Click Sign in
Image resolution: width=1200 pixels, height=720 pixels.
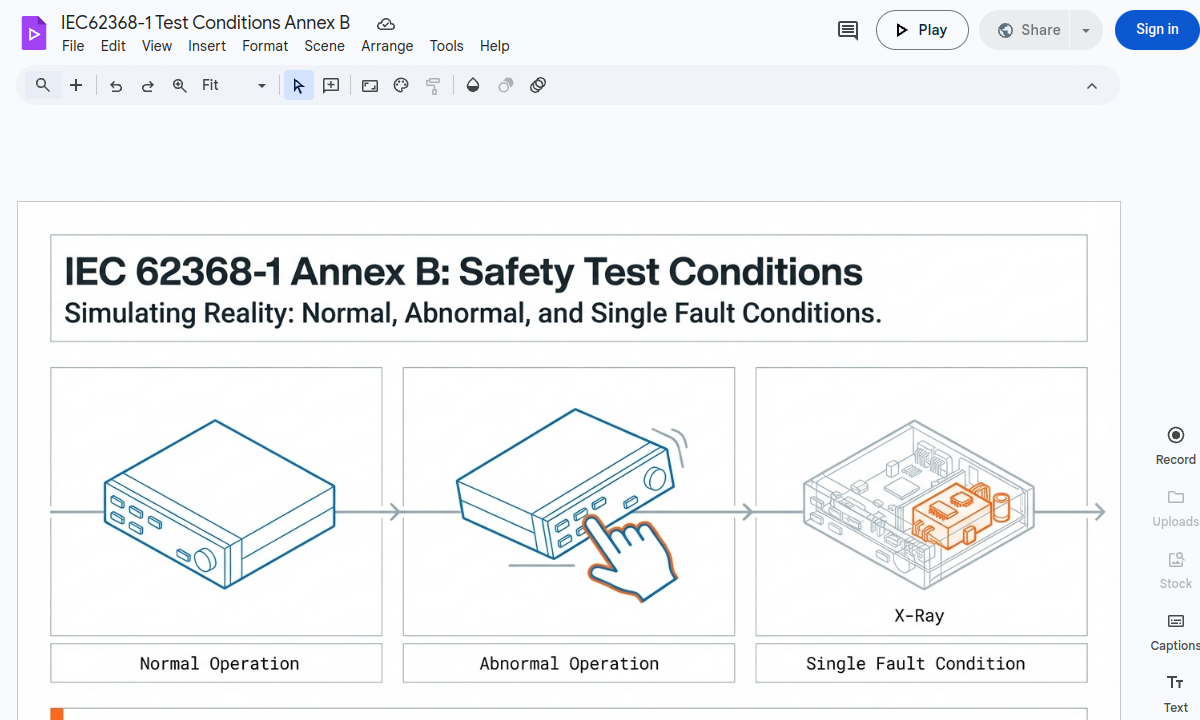(1156, 30)
